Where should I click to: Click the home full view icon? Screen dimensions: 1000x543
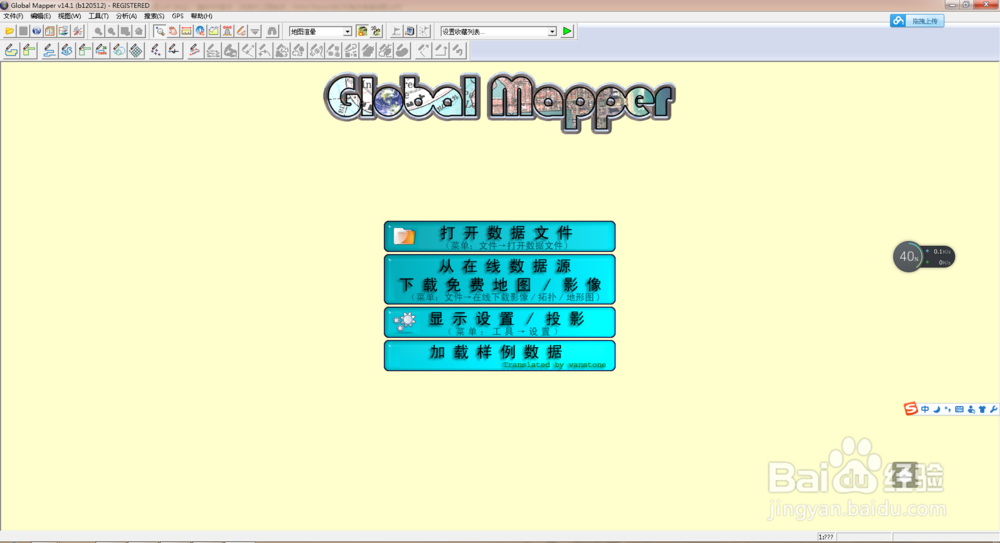[138, 31]
